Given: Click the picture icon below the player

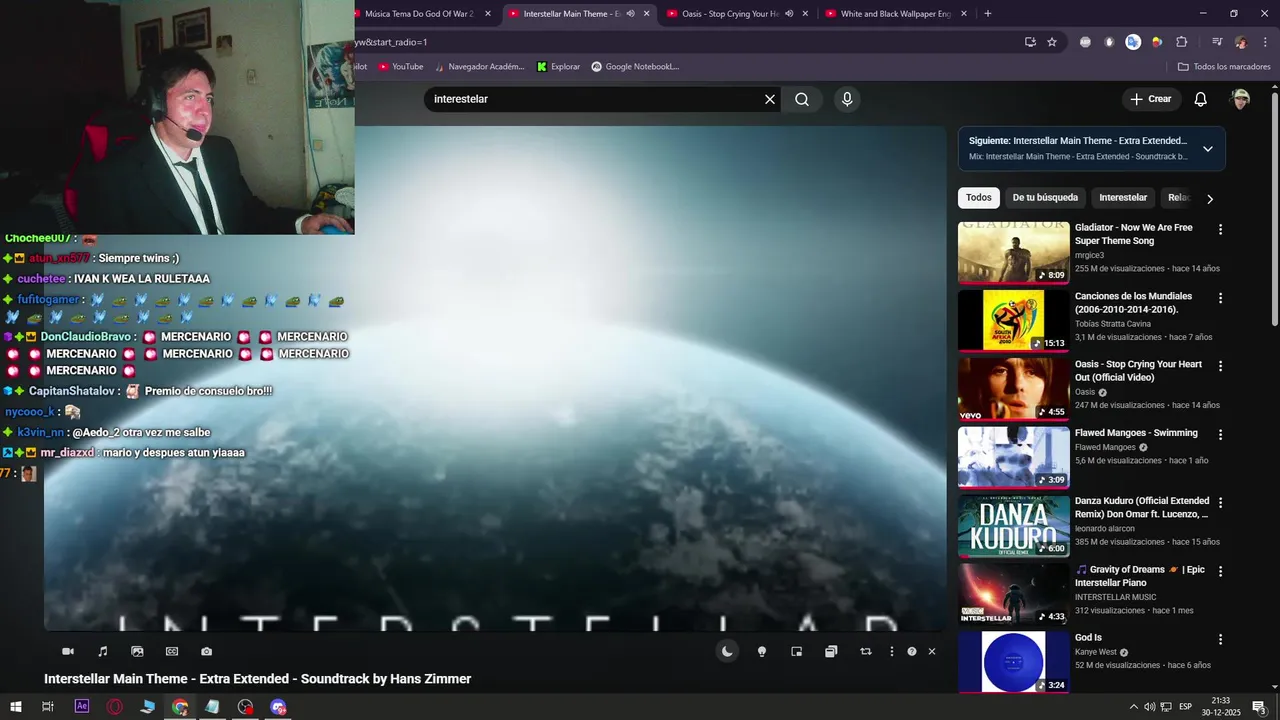Looking at the screenshot, I should point(137,651).
